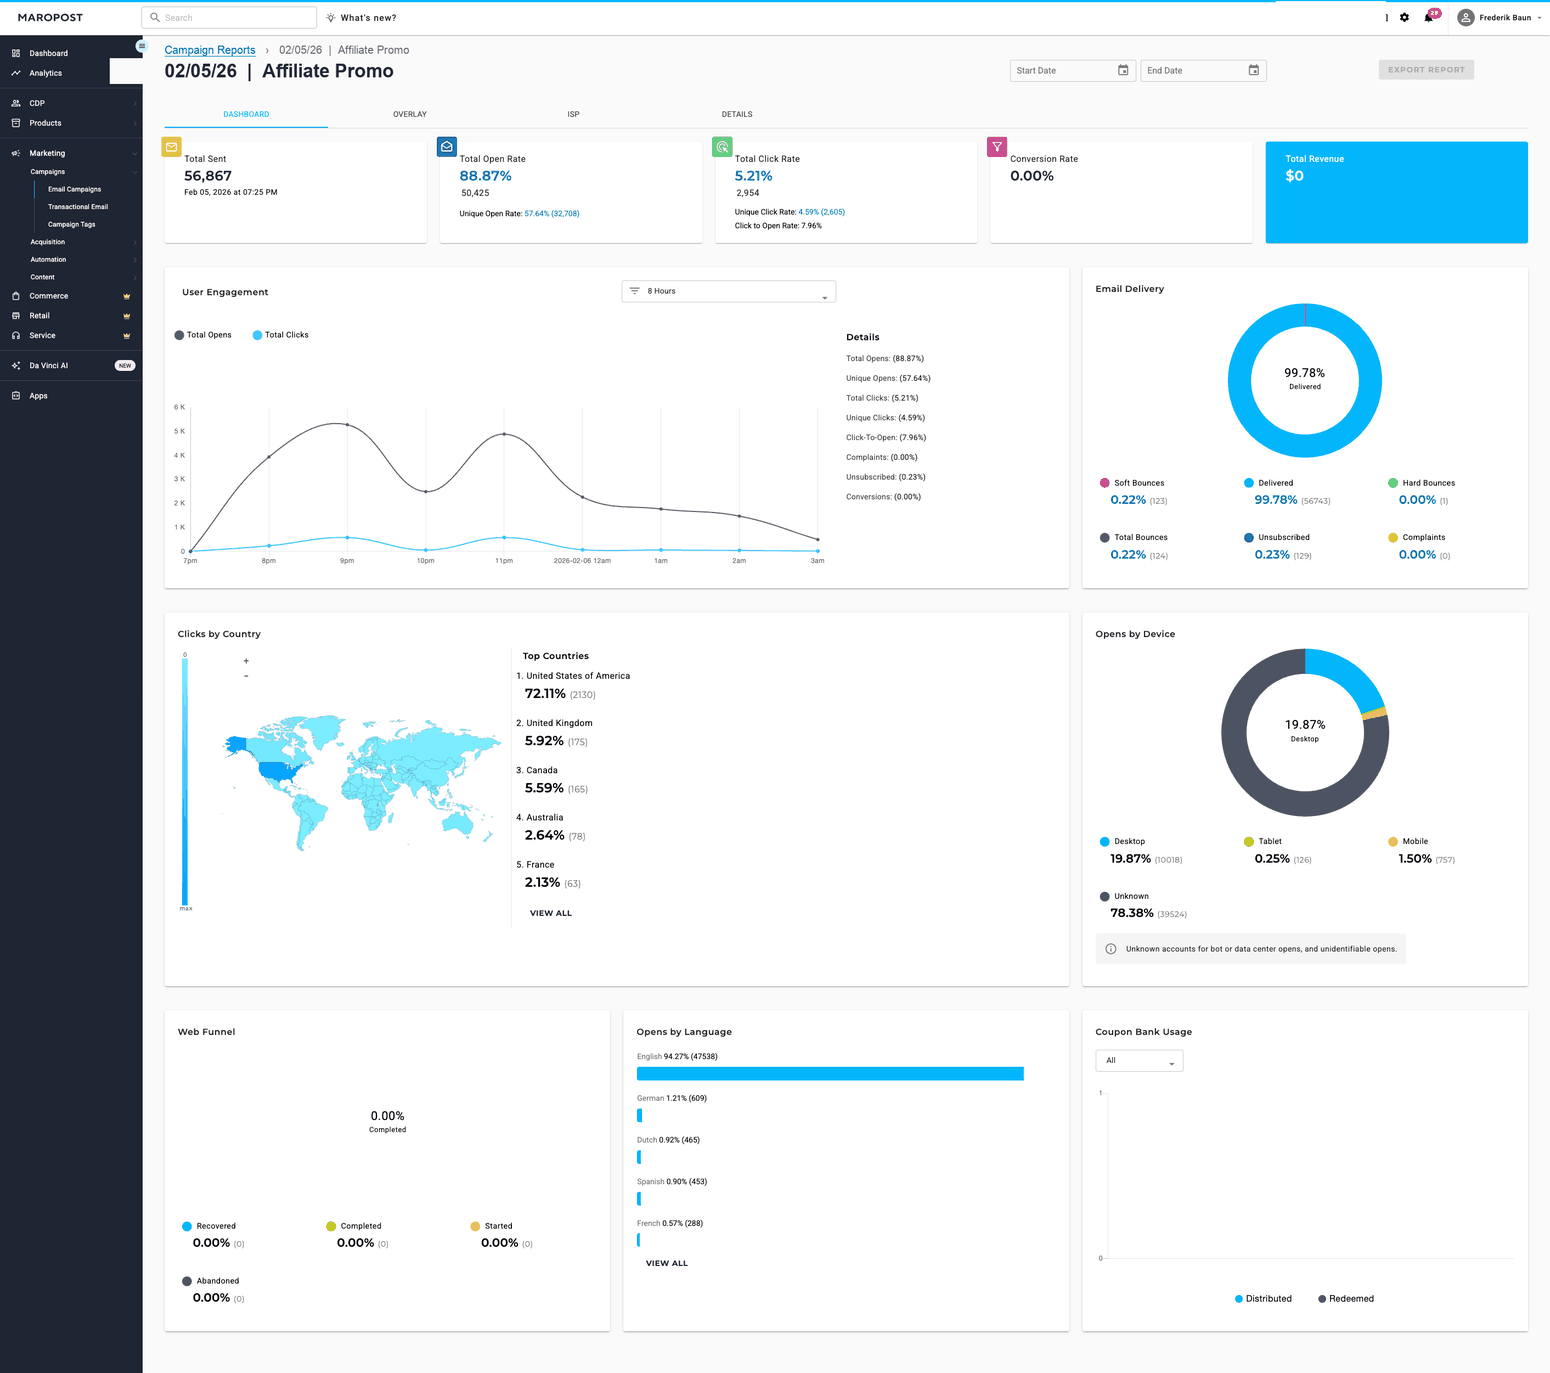Click the What's new lightbulb icon
This screenshot has width=1550, height=1373.
coord(331,18)
